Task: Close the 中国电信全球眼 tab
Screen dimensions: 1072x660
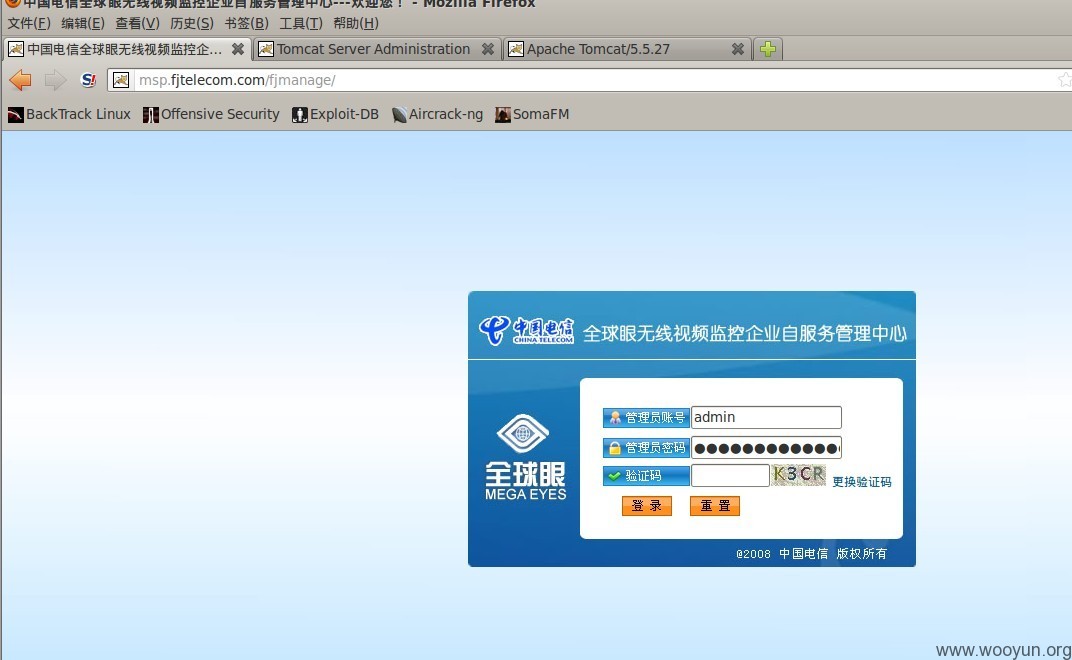Action: click(238, 49)
